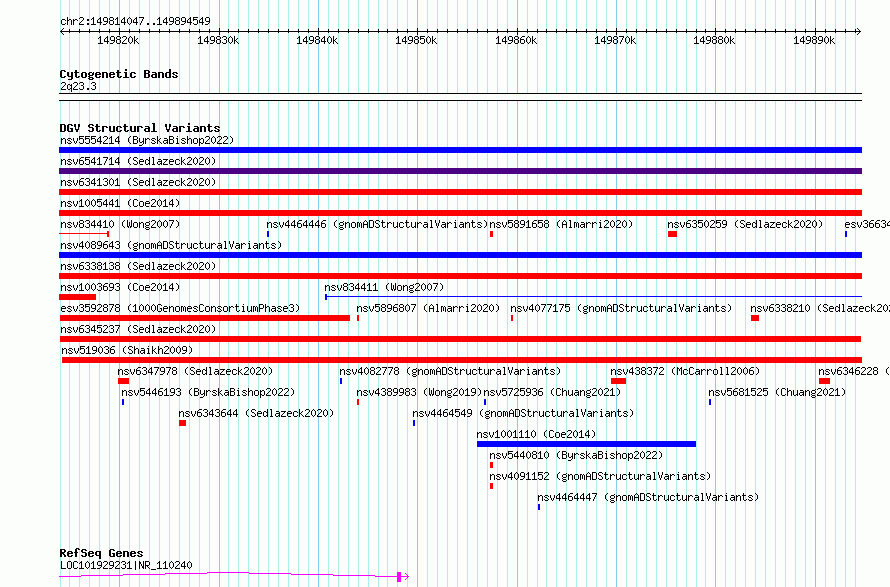Click the nsv6350259 (Sedlazeck2020) label
This screenshot has width=890, height=587.
[x=745, y=224]
